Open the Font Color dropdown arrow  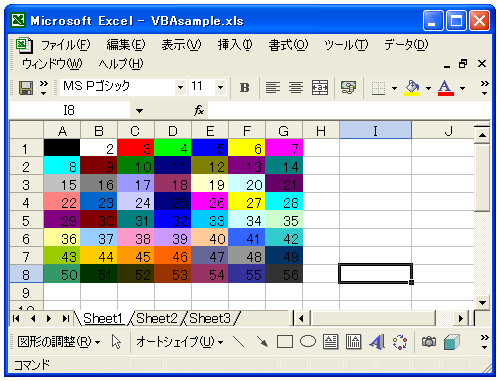tap(462, 88)
